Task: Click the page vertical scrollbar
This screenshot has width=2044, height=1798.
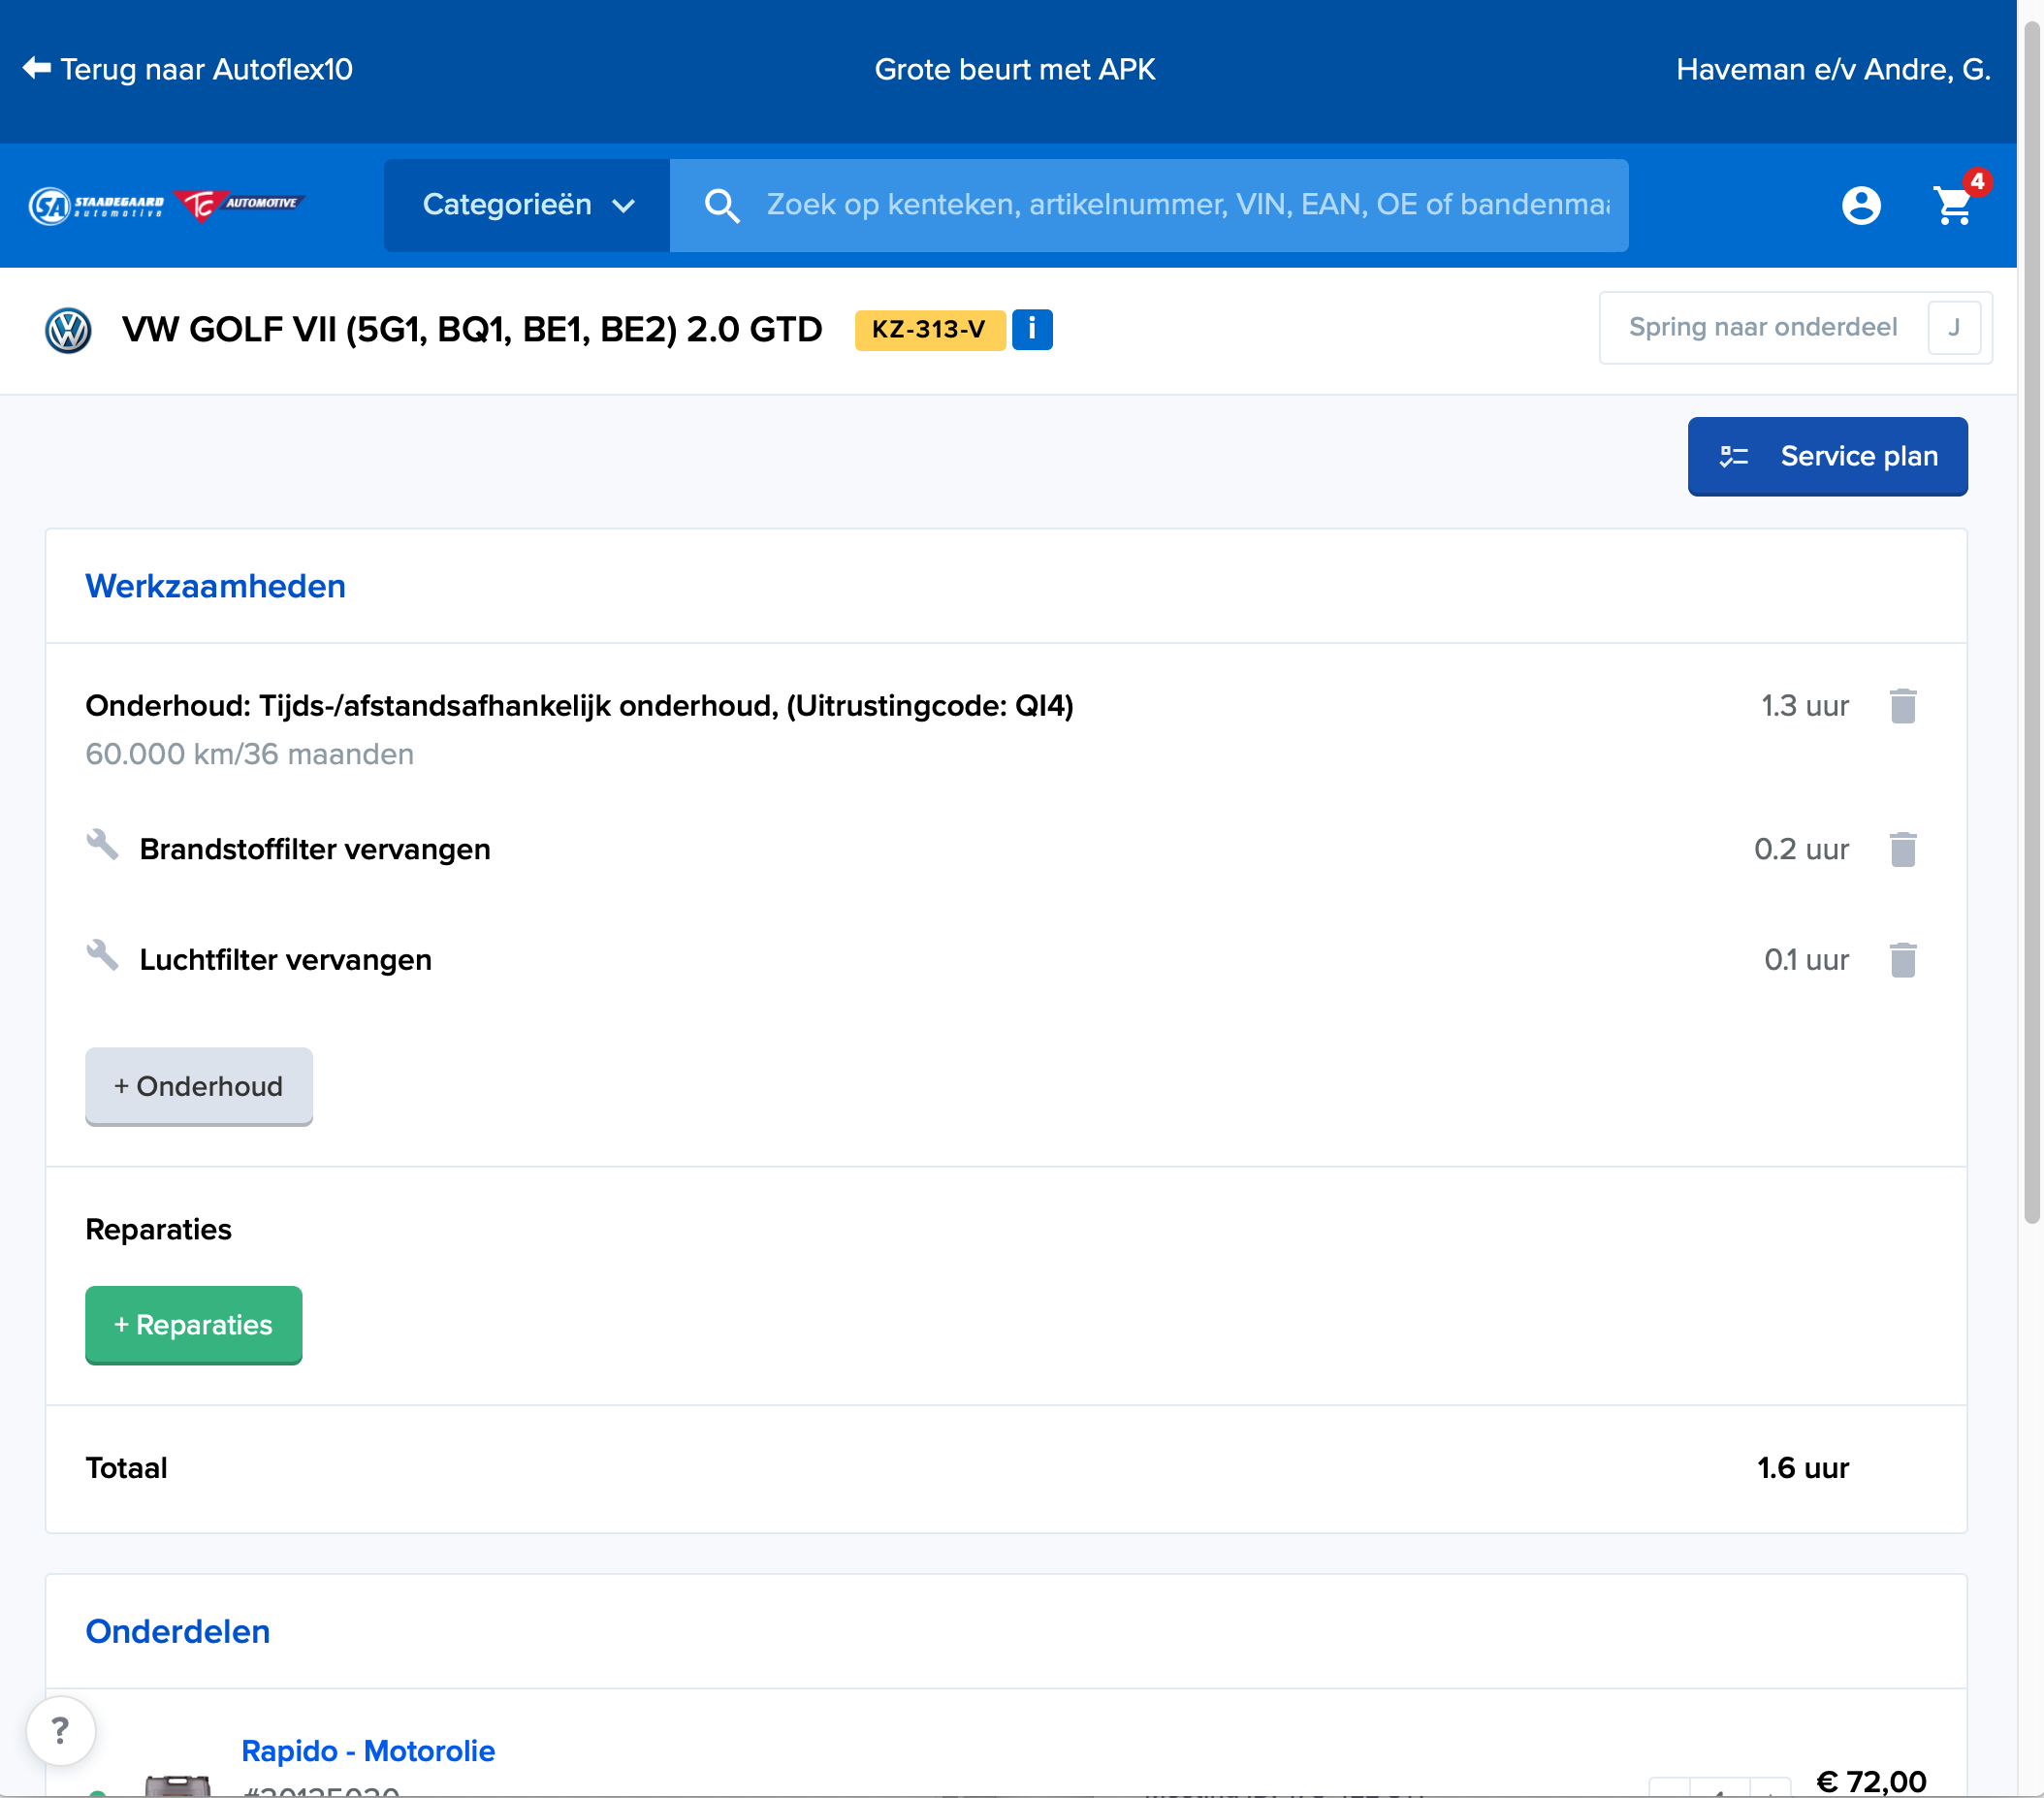Action: pyautogui.click(x=2030, y=620)
